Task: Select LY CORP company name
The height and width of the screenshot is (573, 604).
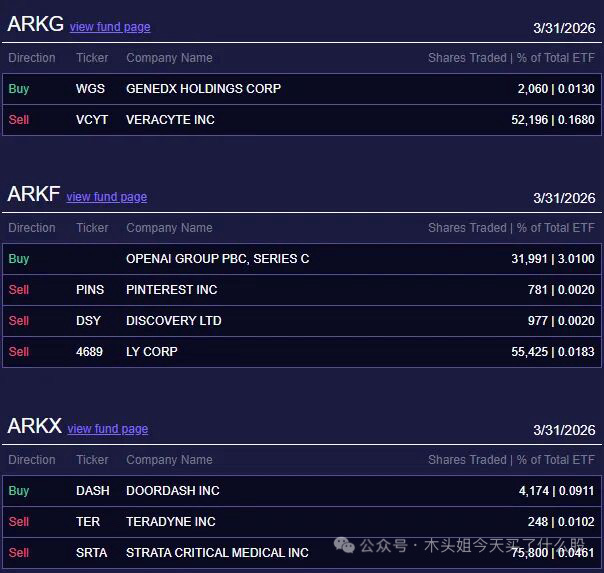Action: pos(152,352)
